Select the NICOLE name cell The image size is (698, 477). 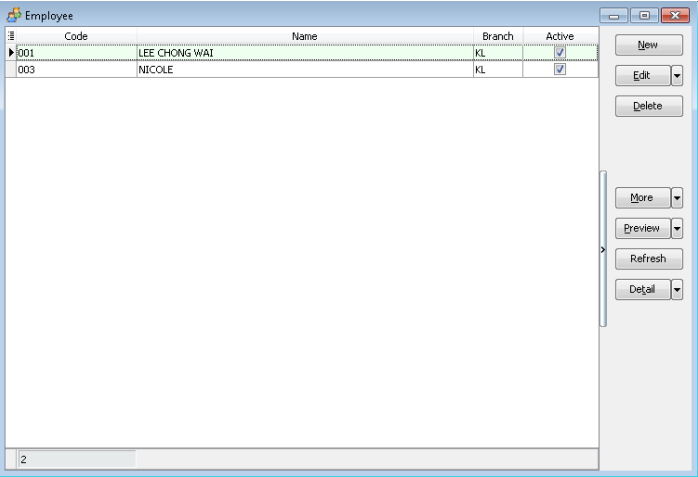pyautogui.click(x=305, y=69)
